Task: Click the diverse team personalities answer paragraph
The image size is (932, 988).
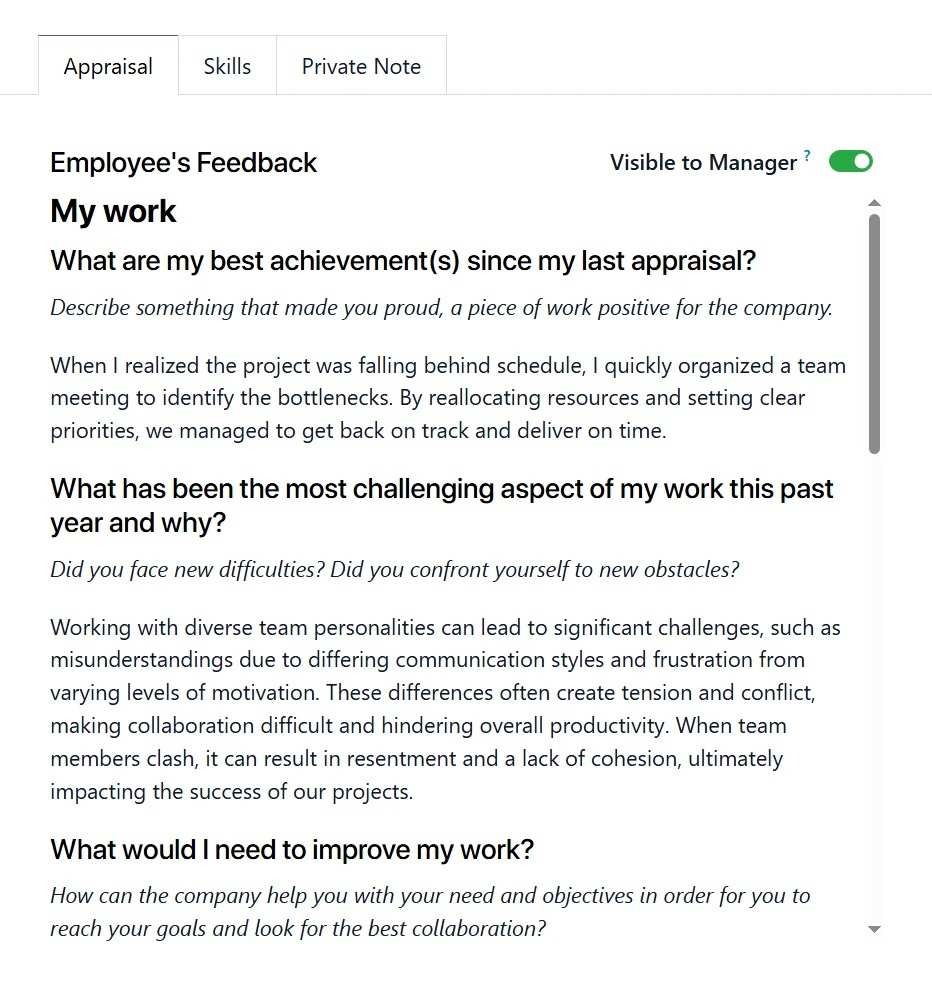Action: pos(445,710)
